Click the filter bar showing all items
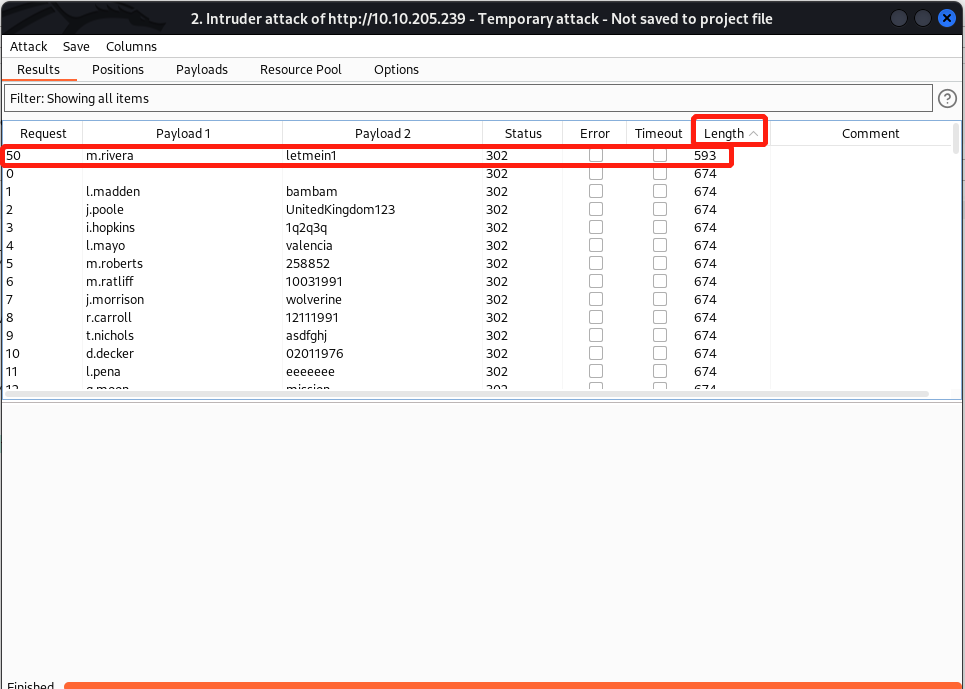This screenshot has height=689, width=965. [x=468, y=98]
